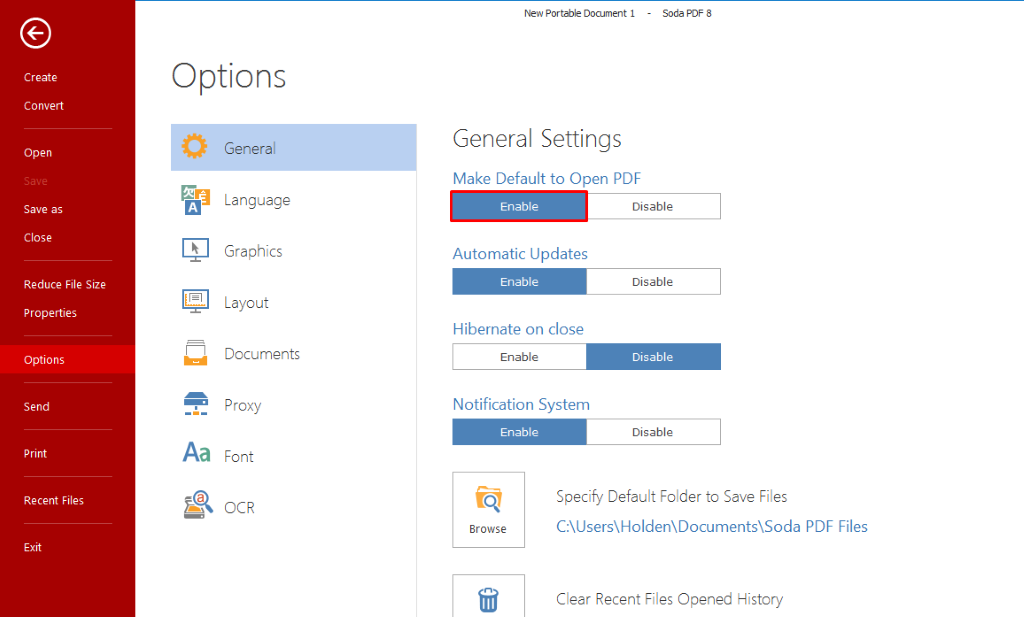Screen dimensions: 1024x617
Task: Select Open in the sidebar
Action: coord(38,153)
